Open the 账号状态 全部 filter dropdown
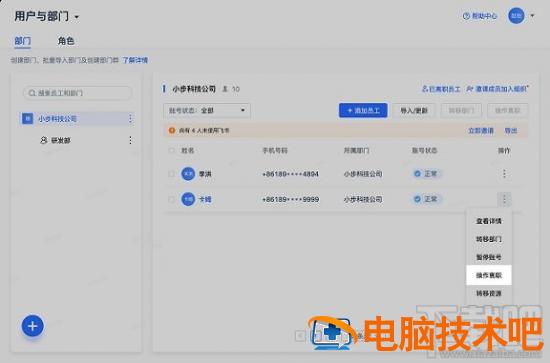550x363 pixels. pos(207,110)
